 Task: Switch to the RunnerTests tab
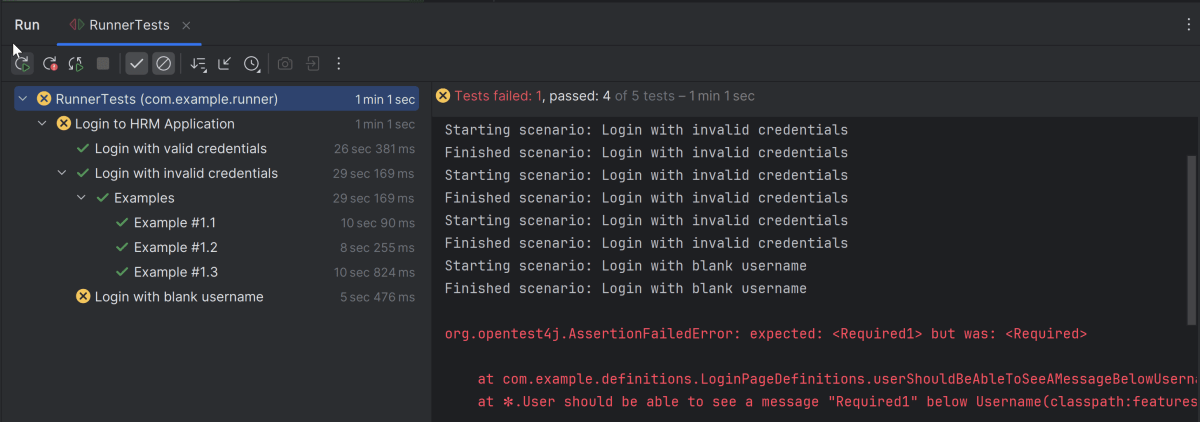tap(128, 25)
